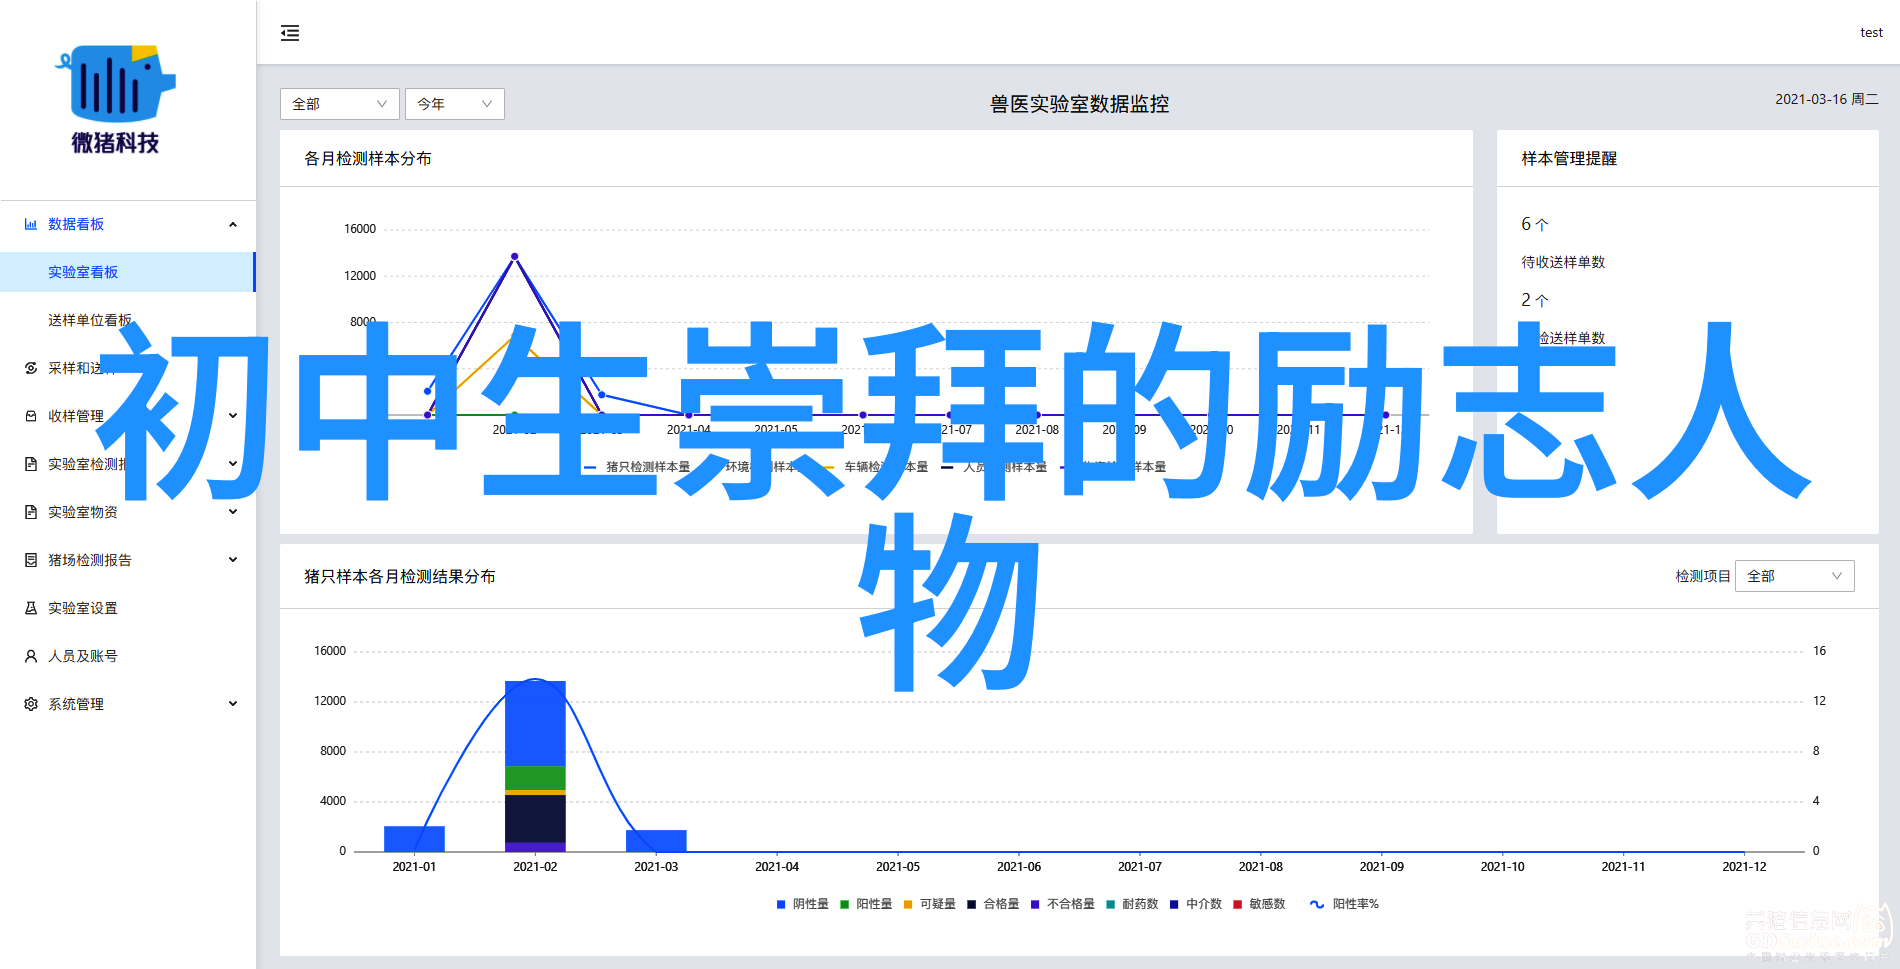
Task: Click the 2021-02 stacked bar
Action: [x=535, y=766]
